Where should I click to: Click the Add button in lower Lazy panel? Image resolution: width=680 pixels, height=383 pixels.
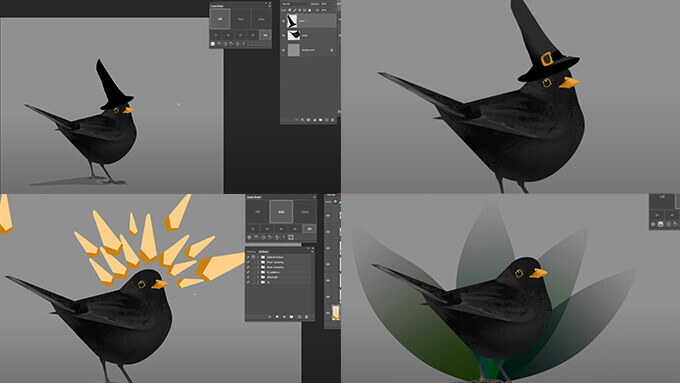pos(281,212)
